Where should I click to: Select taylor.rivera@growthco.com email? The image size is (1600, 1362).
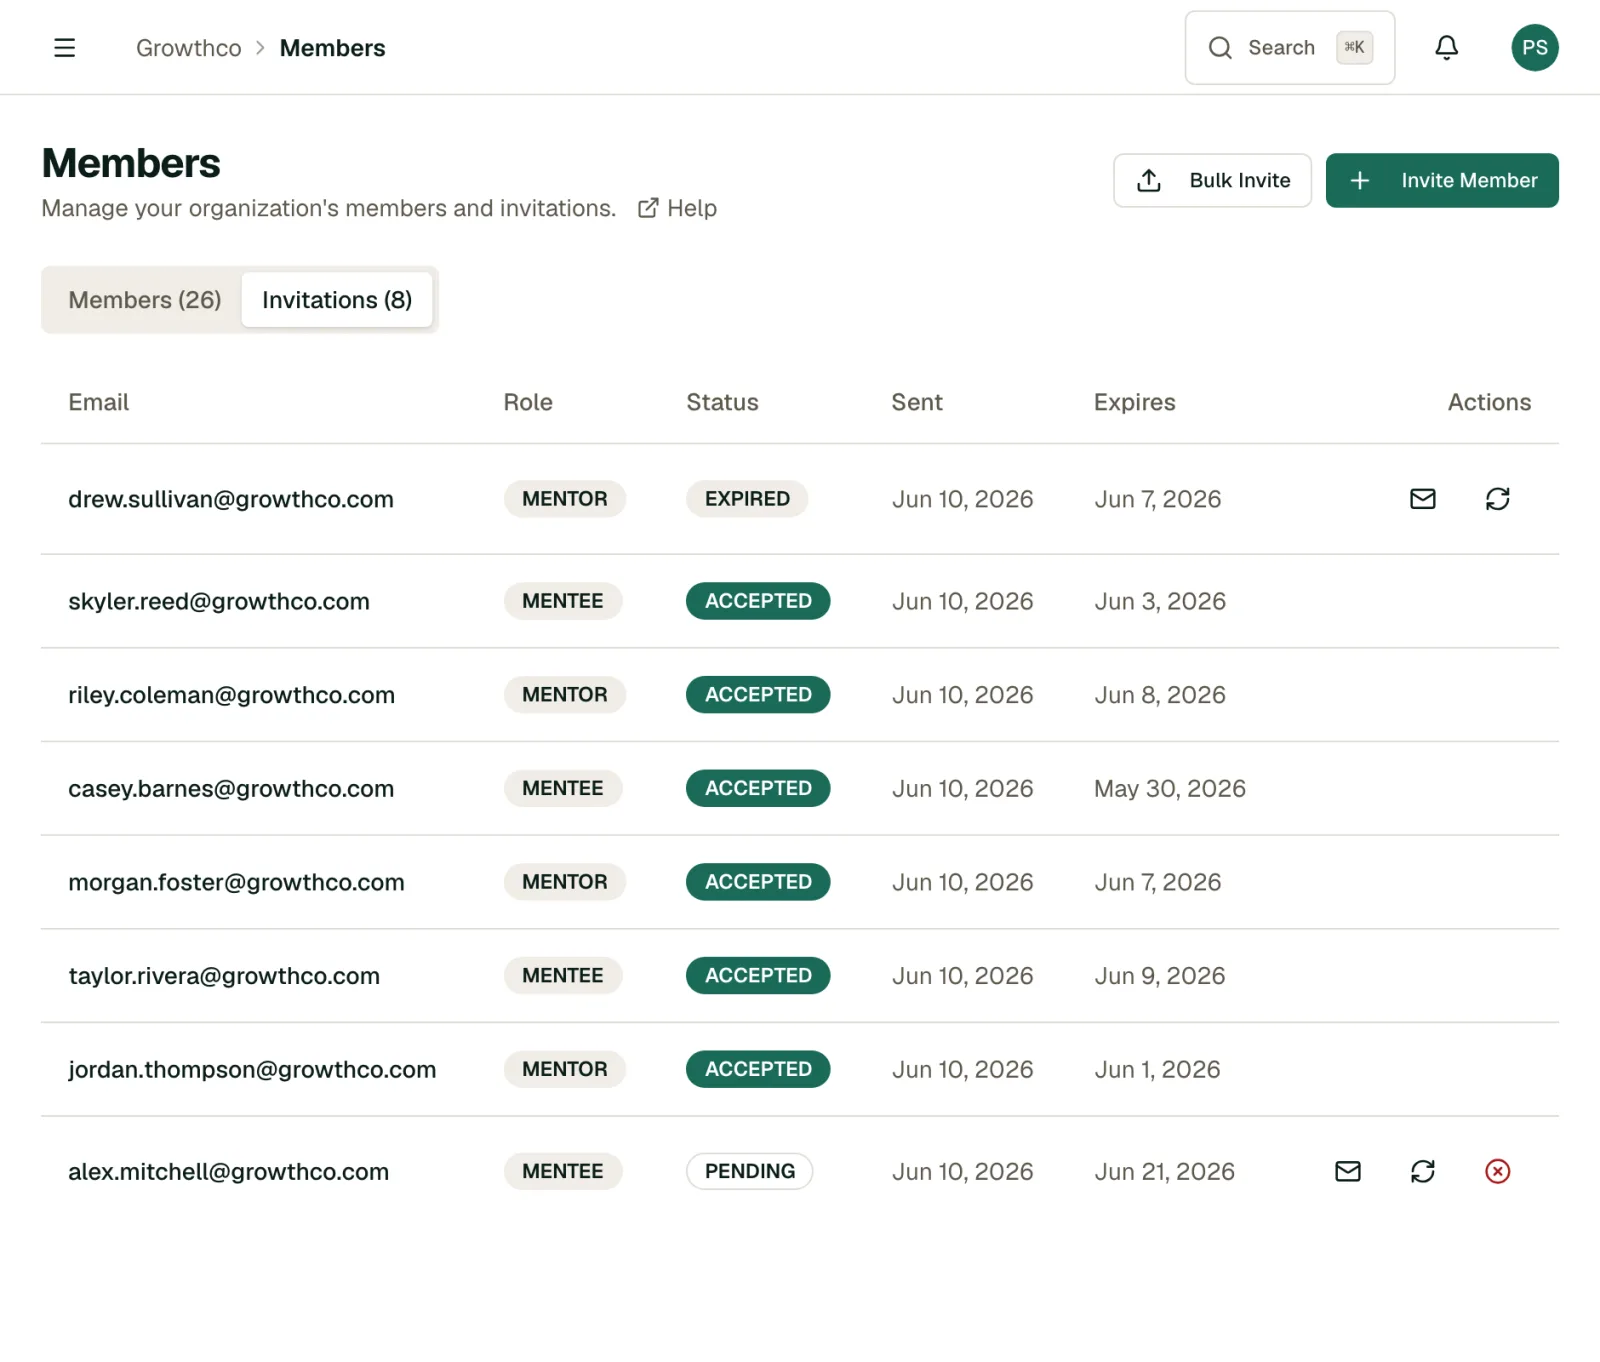[224, 976]
